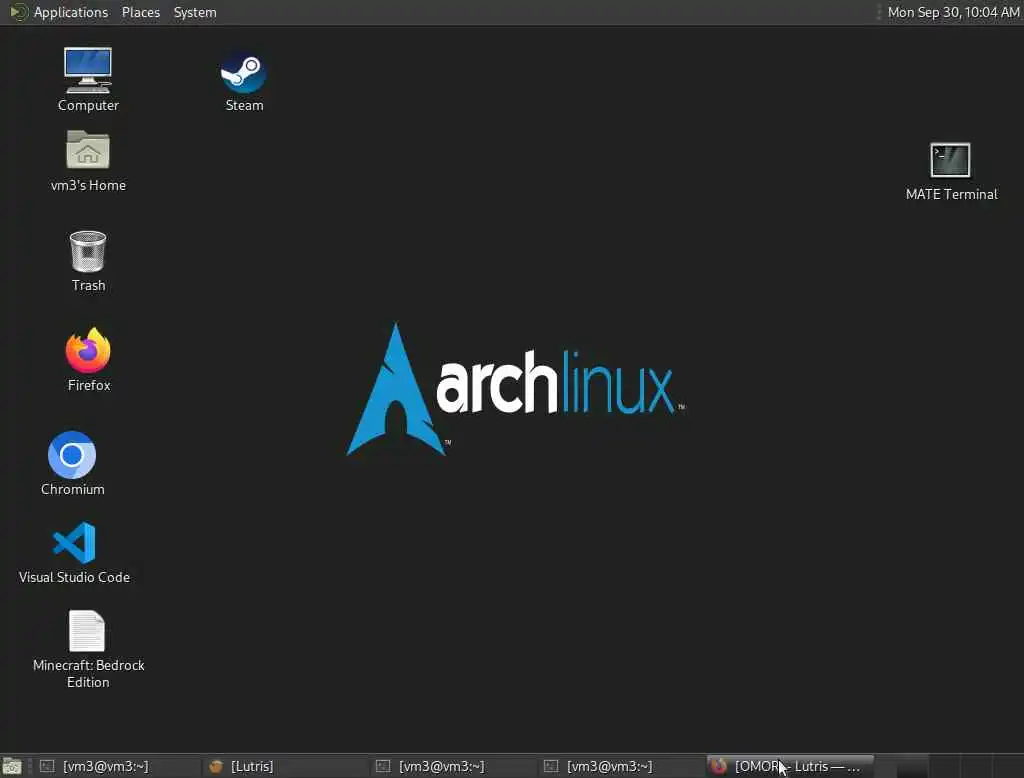The width and height of the screenshot is (1024, 778).
Task: Select the Computer desktop icon
Action: 88,71
